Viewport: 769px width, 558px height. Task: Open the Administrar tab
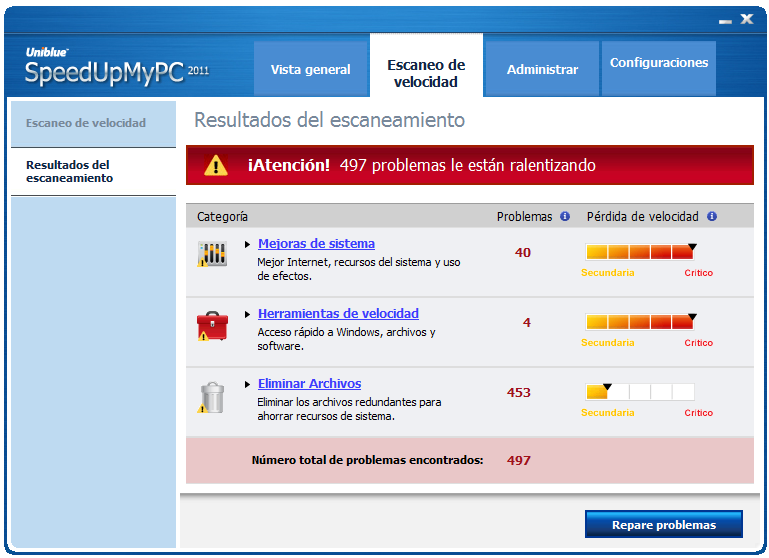point(542,69)
